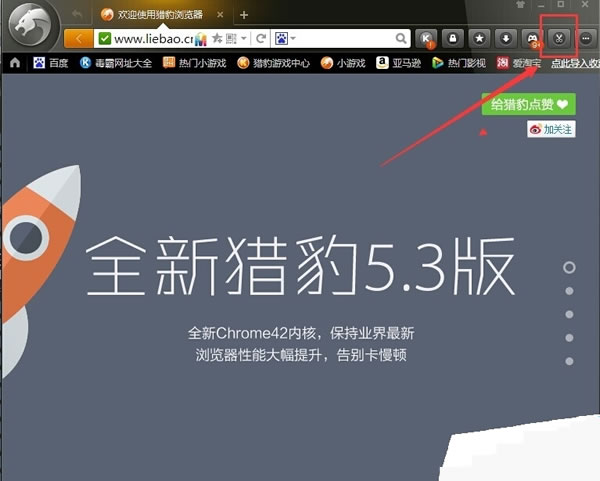This screenshot has width=600, height=481.
Task: Open the 热门影视 bookmark
Action: pyautogui.click(x=459, y=63)
